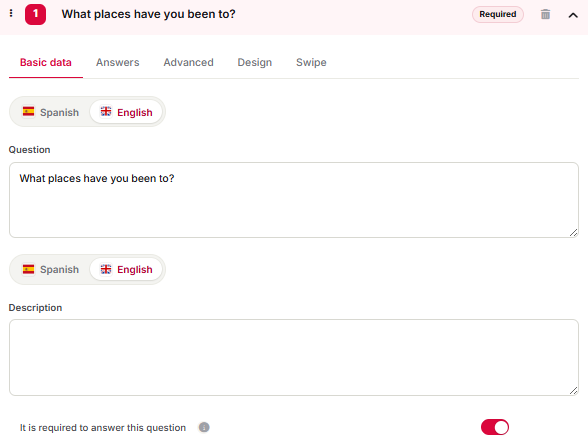Screen dimensions: 588x443
Task: Open the Design tab
Action: tap(255, 62)
